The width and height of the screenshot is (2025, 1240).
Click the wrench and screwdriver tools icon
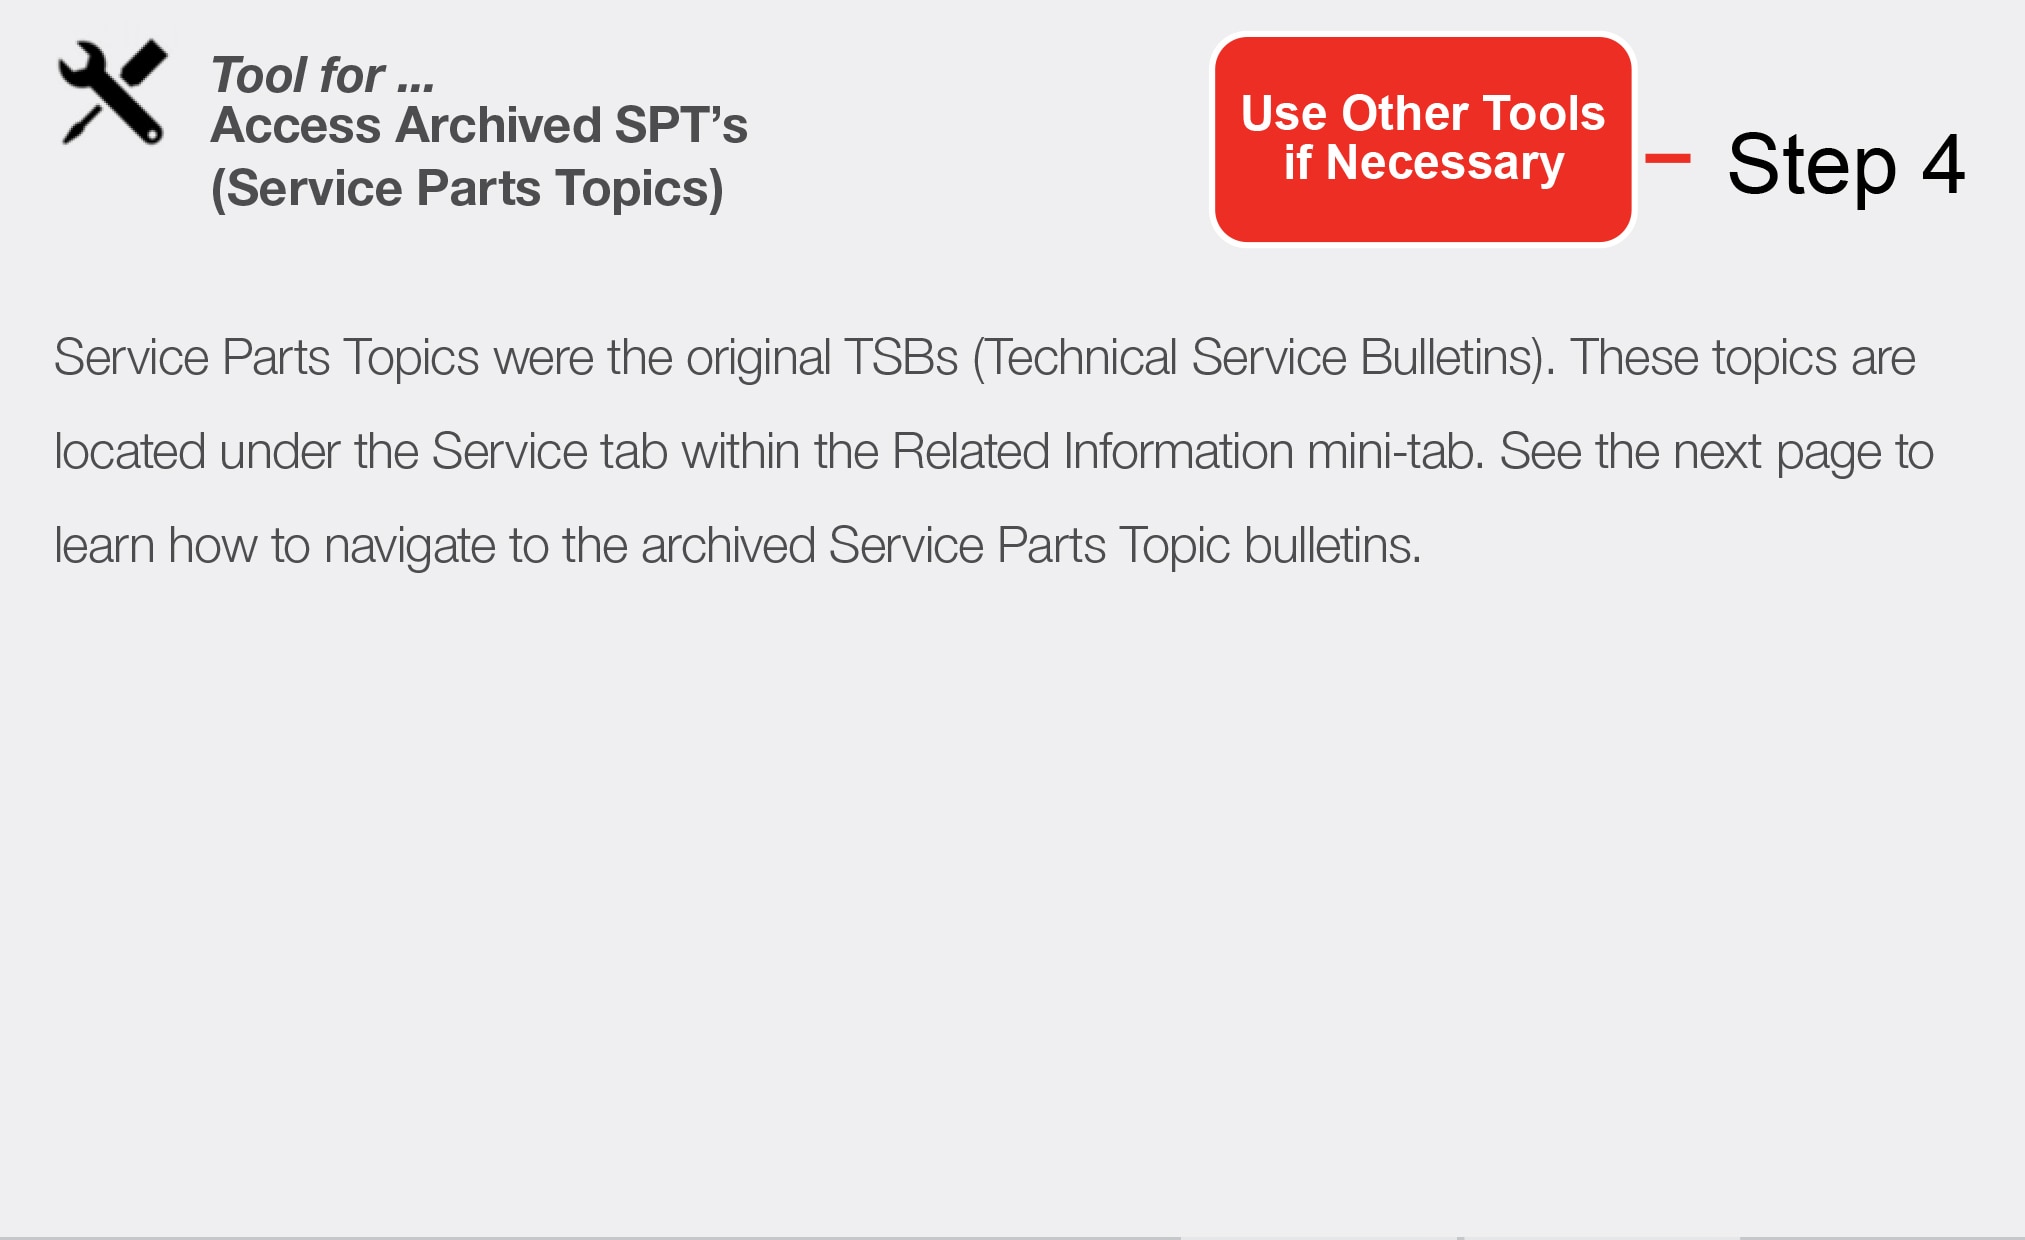(112, 92)
